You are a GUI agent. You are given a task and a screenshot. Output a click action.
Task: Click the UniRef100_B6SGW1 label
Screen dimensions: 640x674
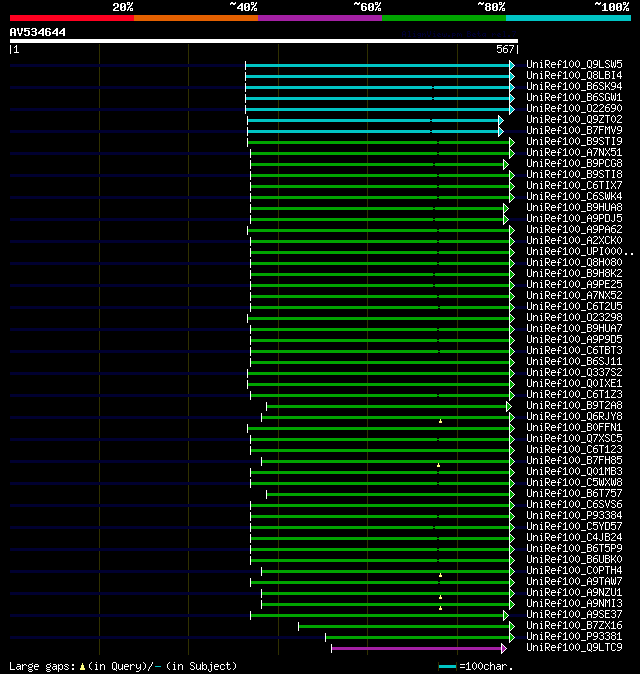[574, 98]
